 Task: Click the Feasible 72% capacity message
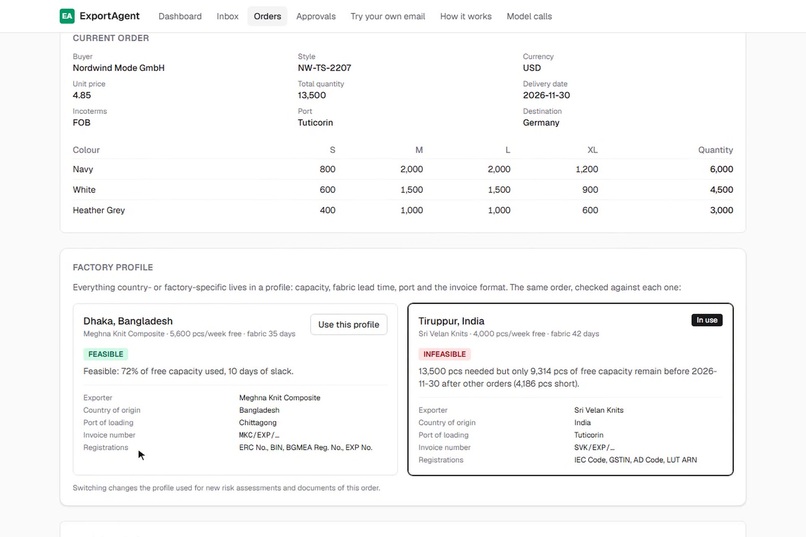pyautogui.click(x=188, y=371)
